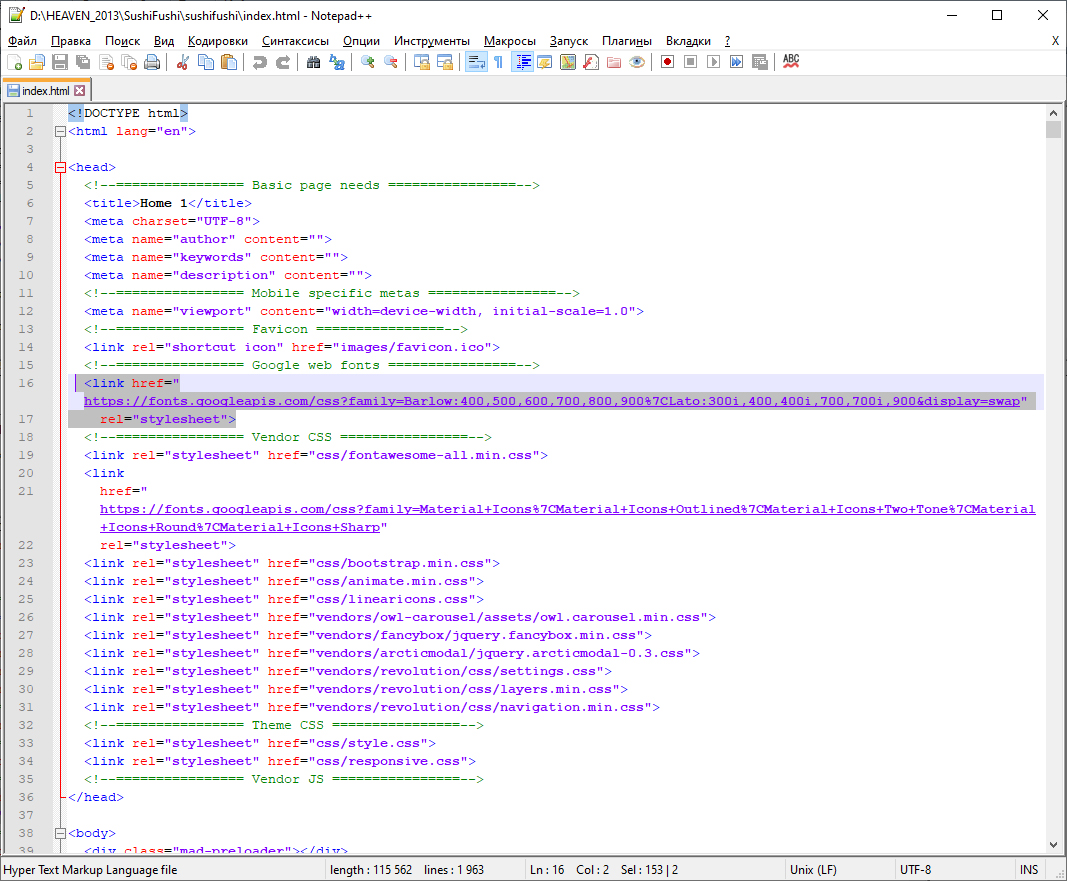The height and width of the screenshot is (881, 1067).
Task: Click the Print icon in toolbar
Action: pos(152,62)
